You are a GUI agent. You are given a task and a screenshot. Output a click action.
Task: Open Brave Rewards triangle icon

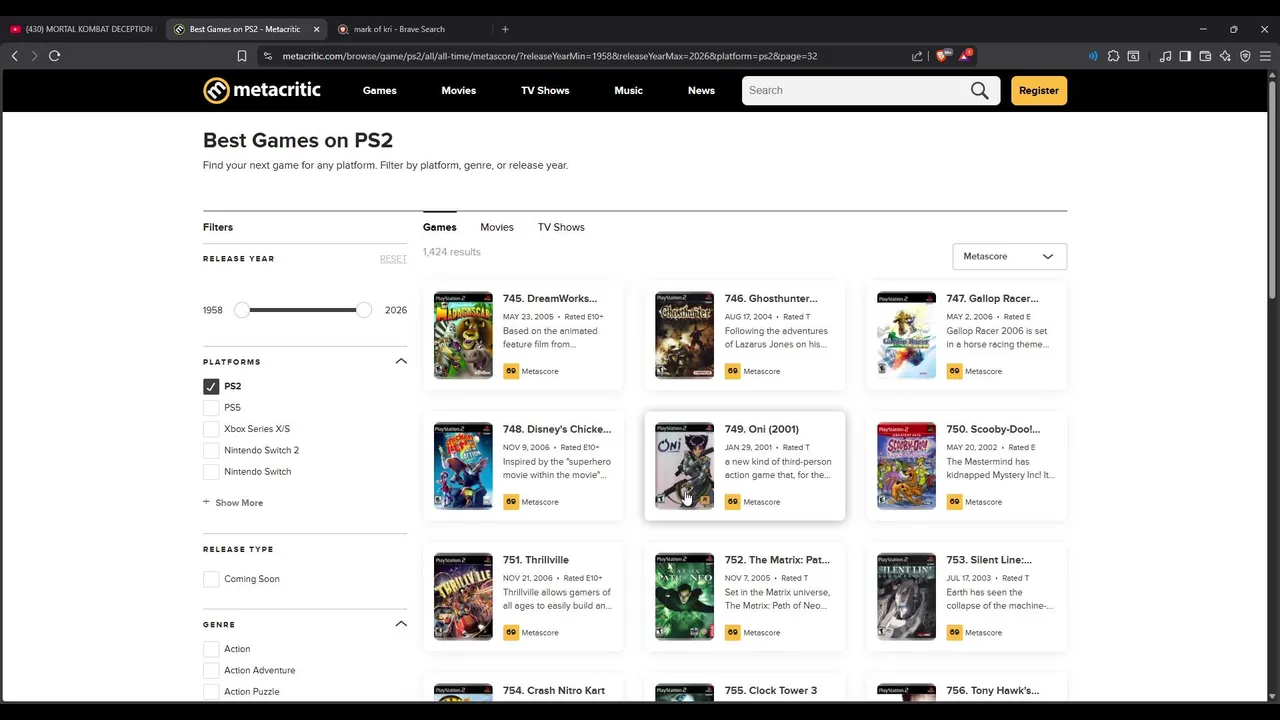pyautogui.click(x=965, y=56)
